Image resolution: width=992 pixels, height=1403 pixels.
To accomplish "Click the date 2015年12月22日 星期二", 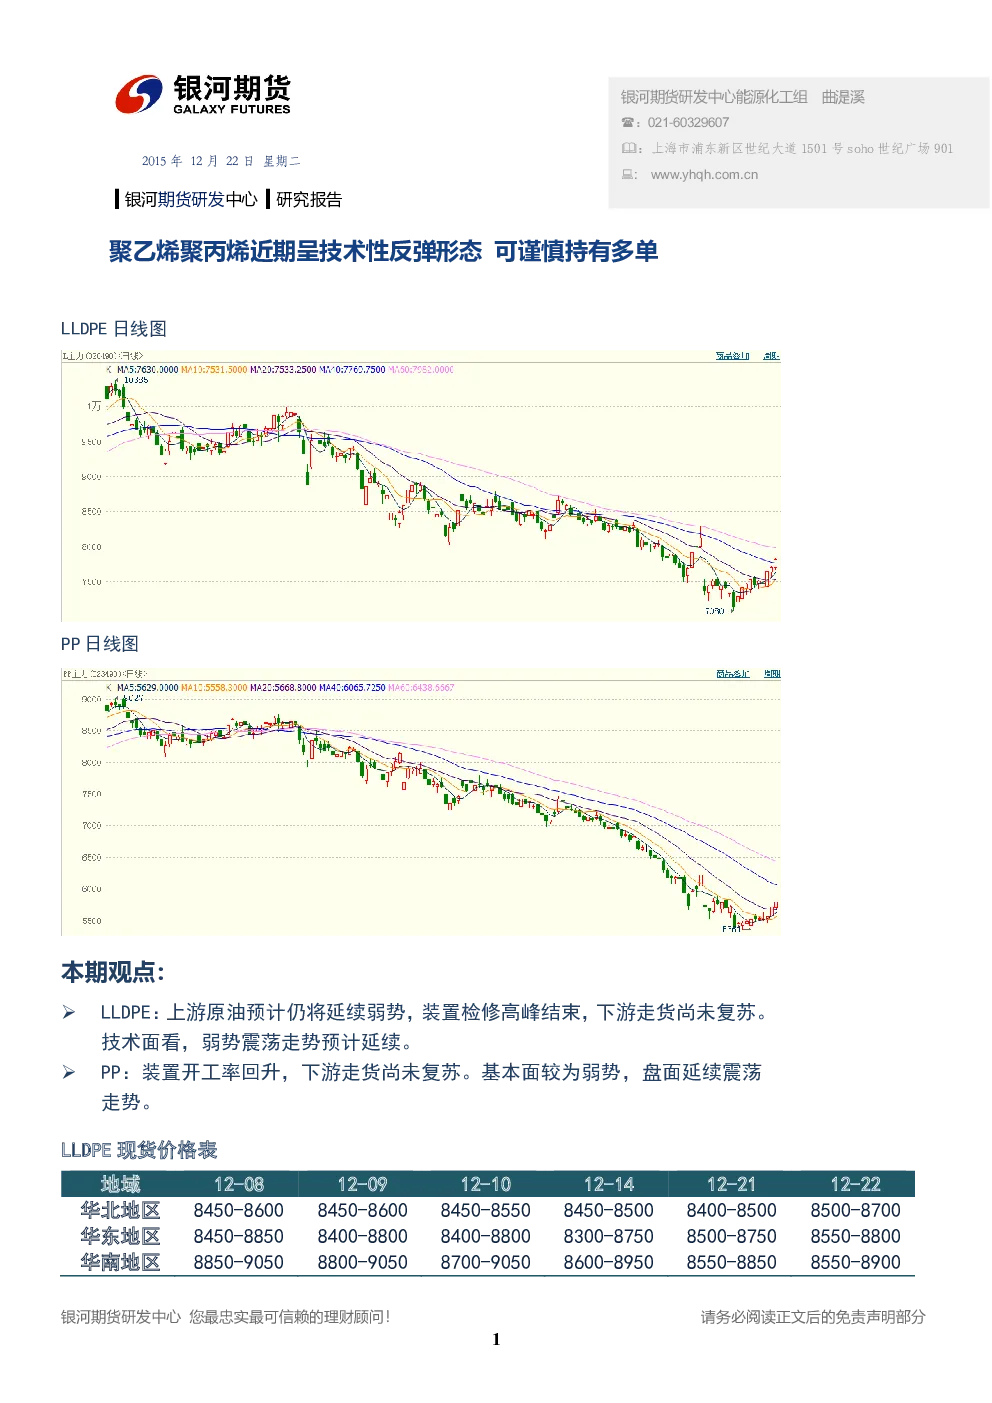I will coord(221,161).
